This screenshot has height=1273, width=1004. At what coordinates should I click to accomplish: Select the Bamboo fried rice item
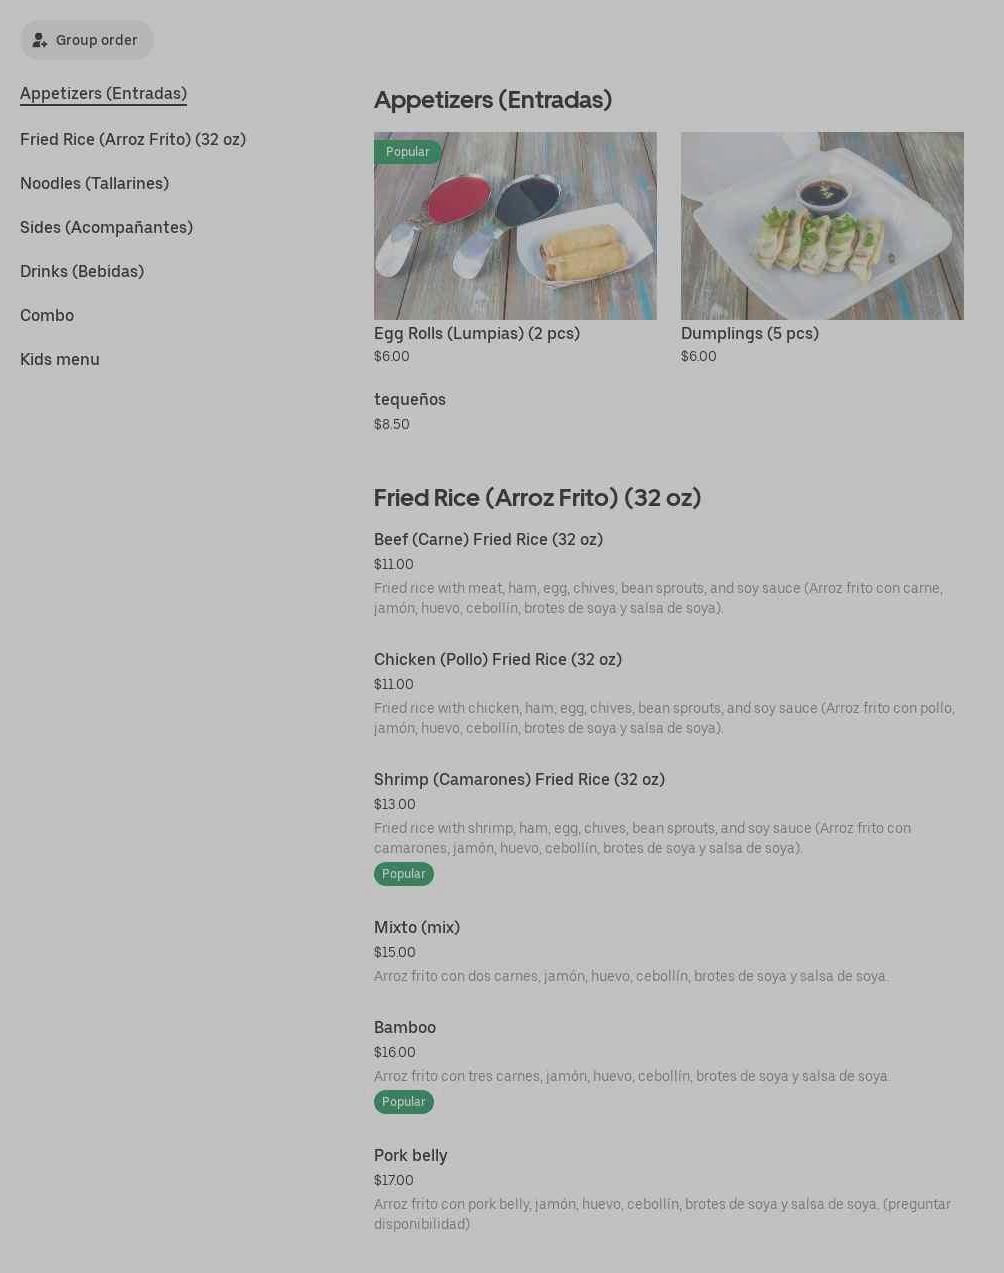pyautogui.click(x=405, y=1028)
